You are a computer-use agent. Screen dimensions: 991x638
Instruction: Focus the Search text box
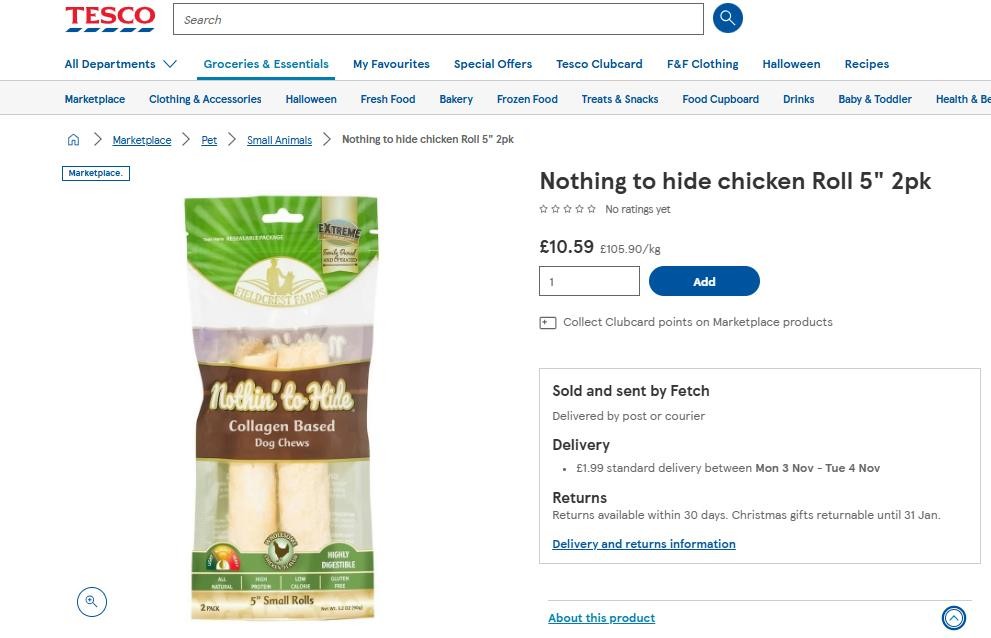click(x=438, y=19)
